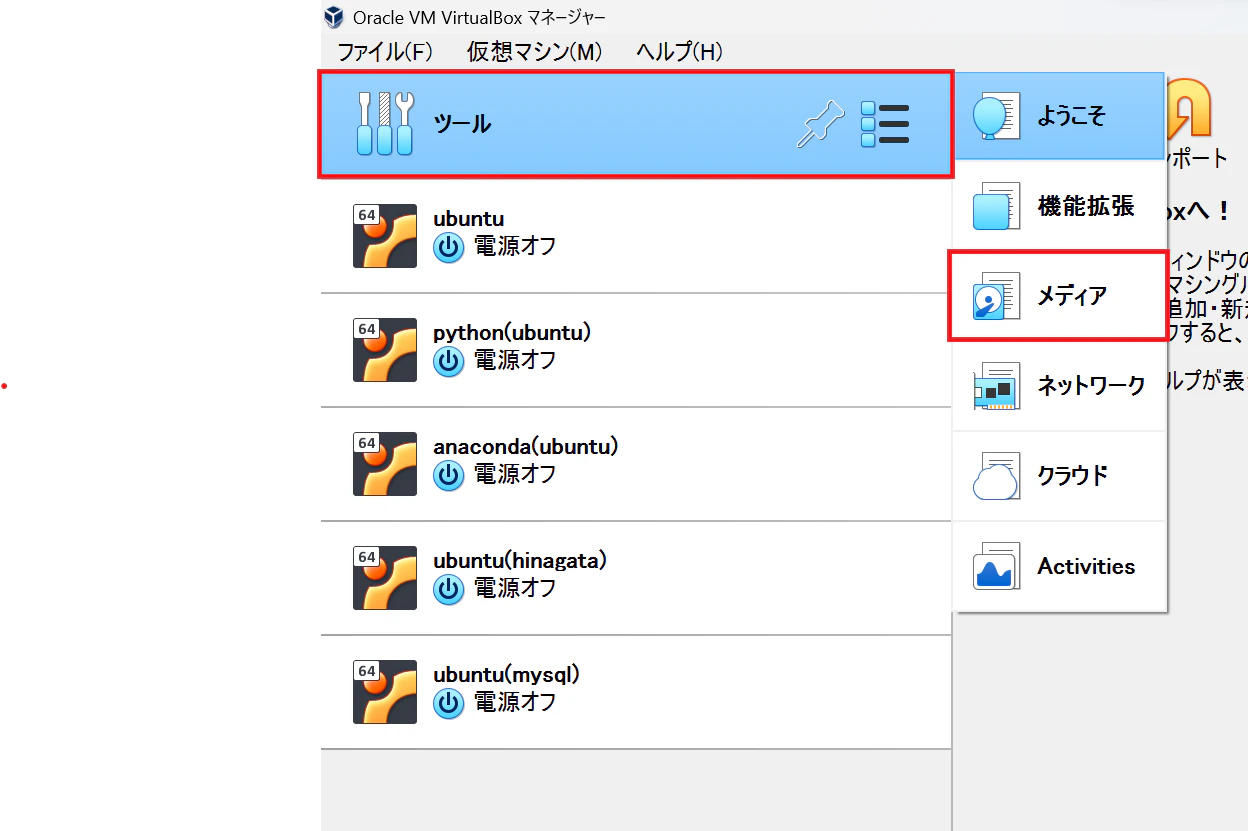Viewport: 1248px width, 831px height.
Task: Click the Tools wrench and screwdriver icon
Action: (x=385, y=124)
